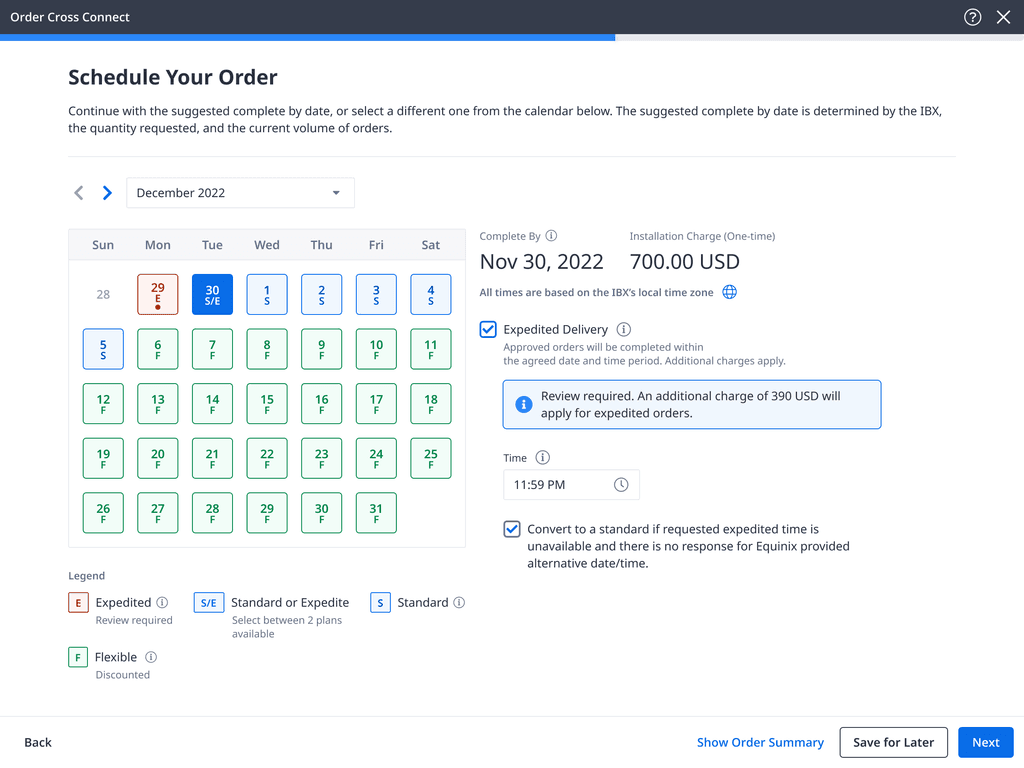Image resolution: width=1024 pixels, height=768 pixels.
Task: Click the info icon next to Standard legend
Action: pyautogui.click(x=459, y=602)
